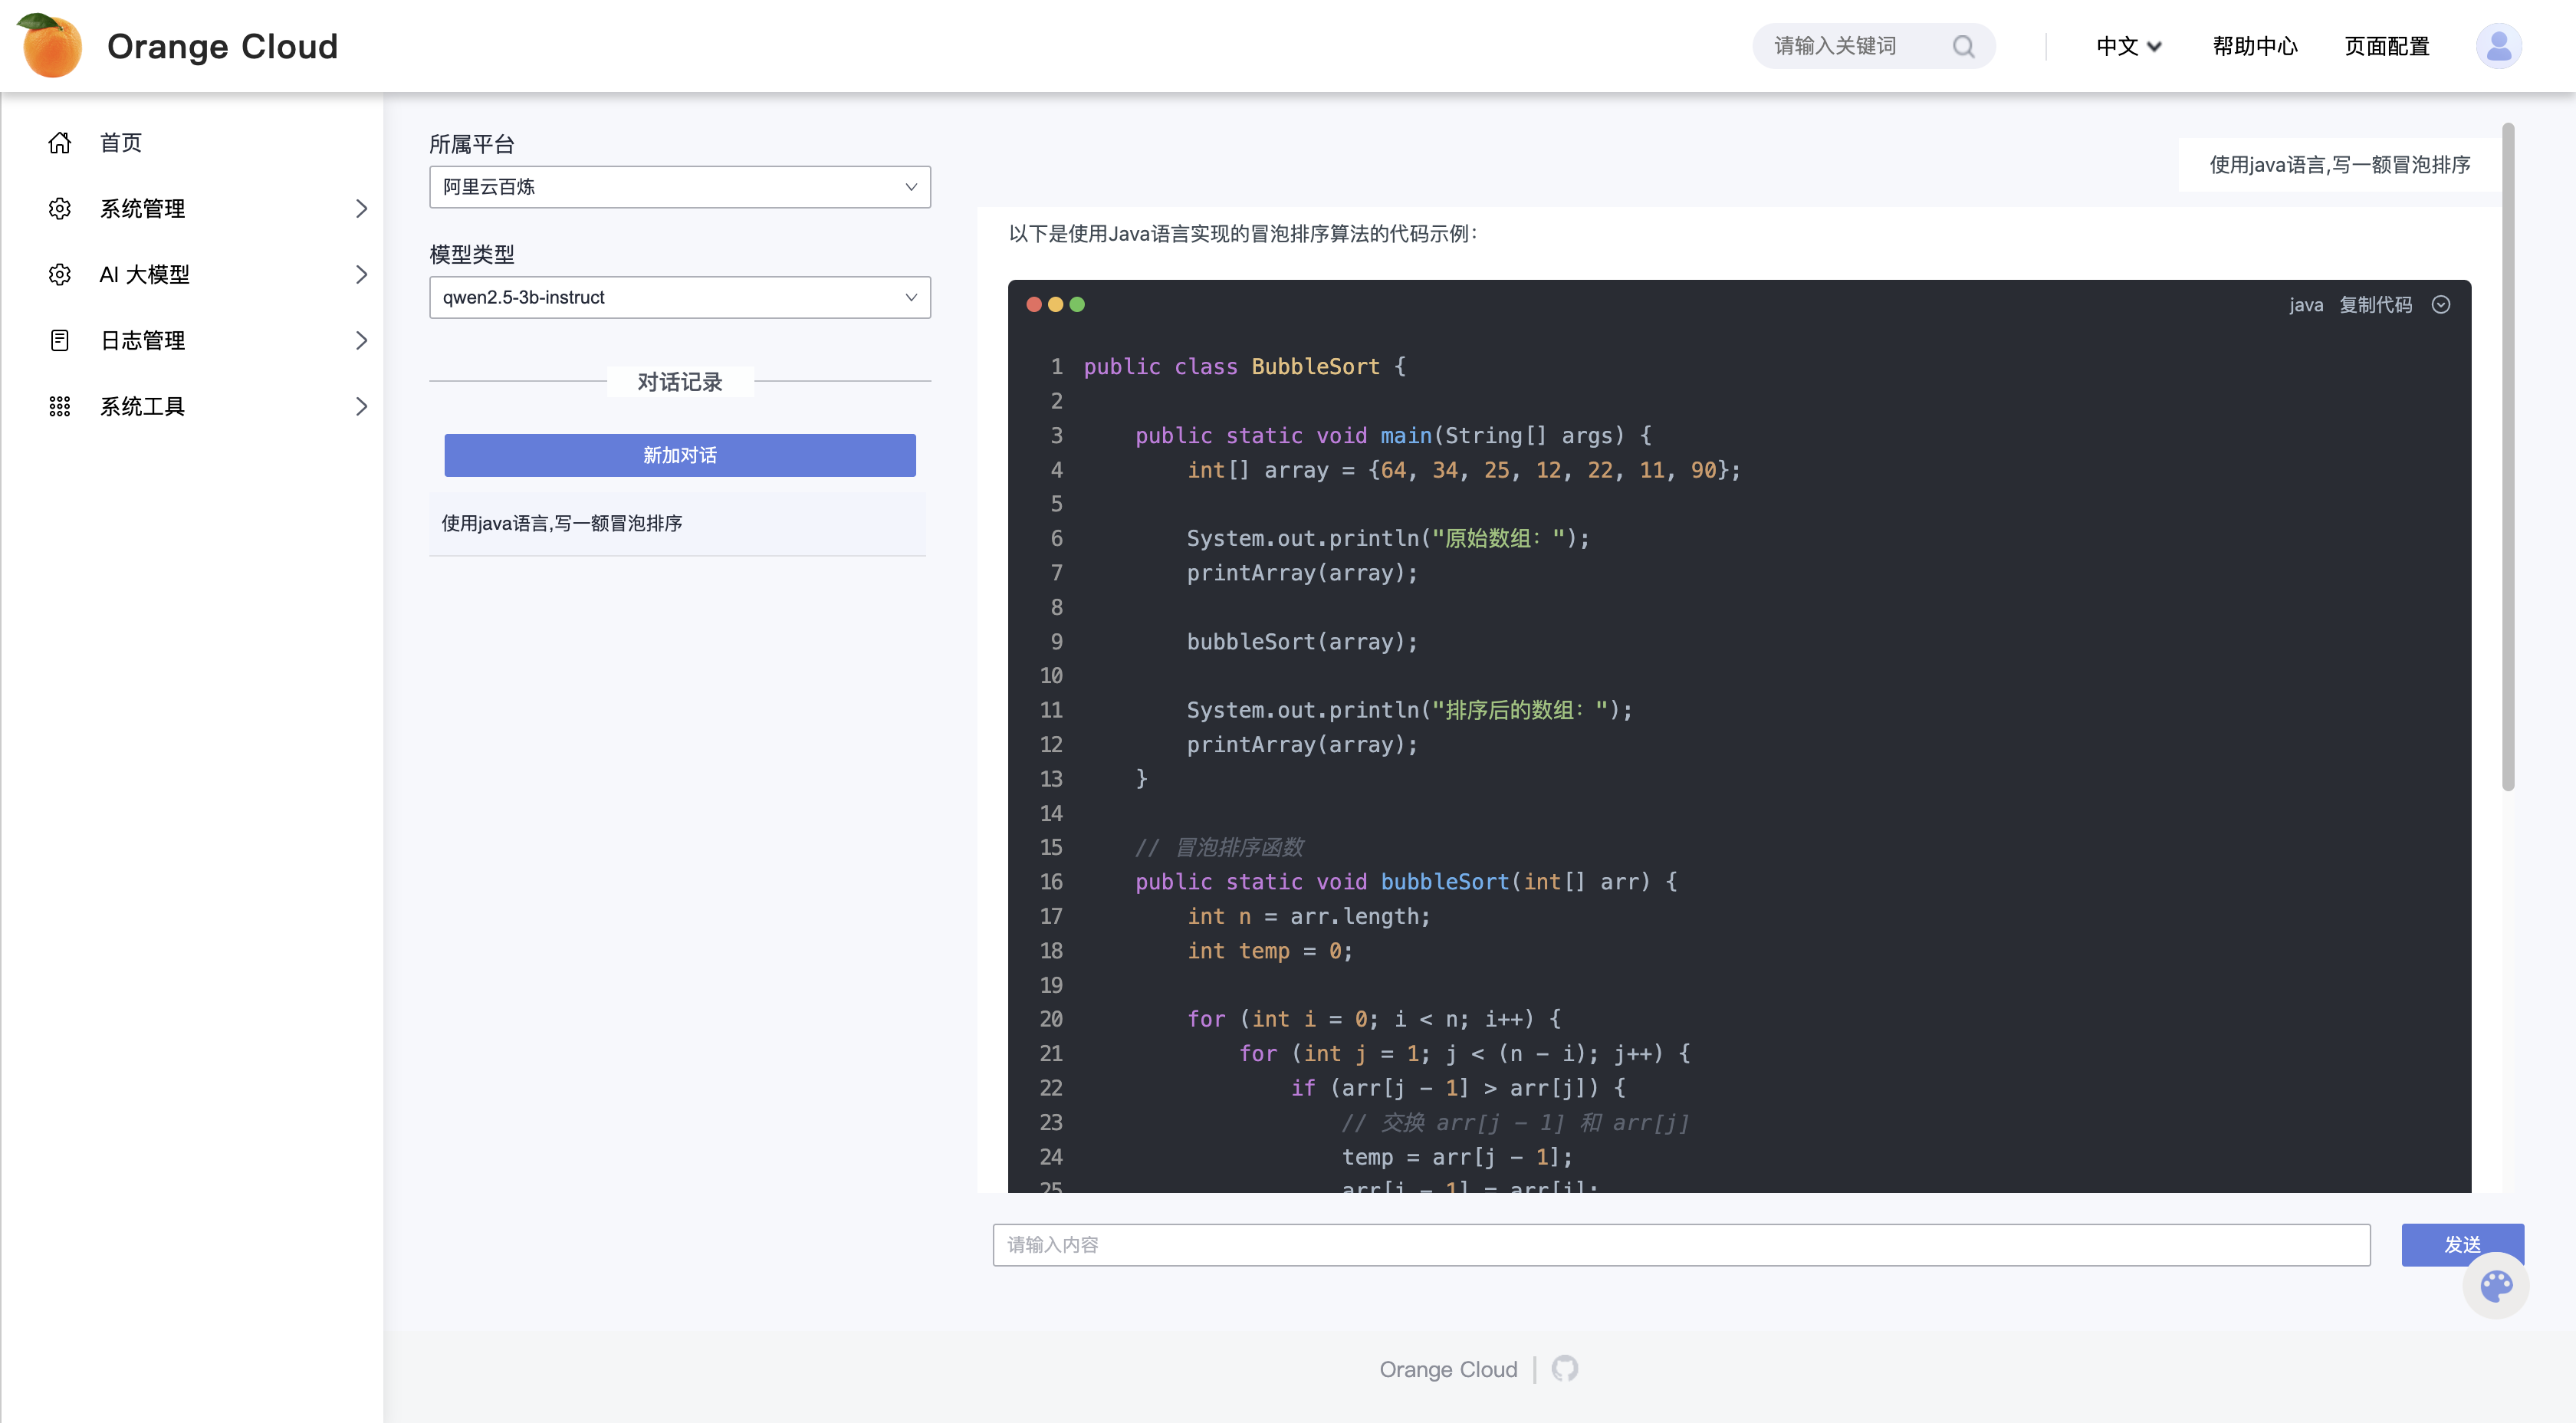Click the document icon beside 日志管理

click(x=60, y=341)
